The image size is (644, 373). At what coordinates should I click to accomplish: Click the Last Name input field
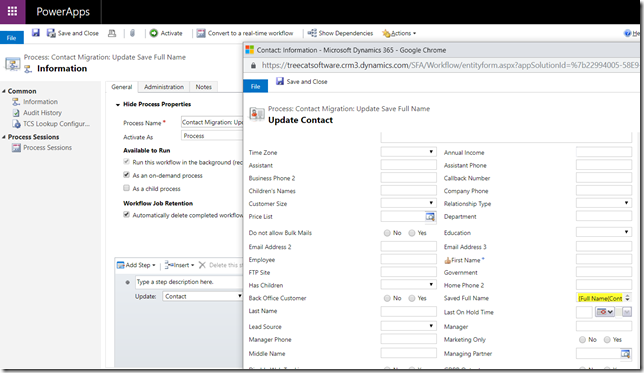pyautogui.click(x=408, y=311)
